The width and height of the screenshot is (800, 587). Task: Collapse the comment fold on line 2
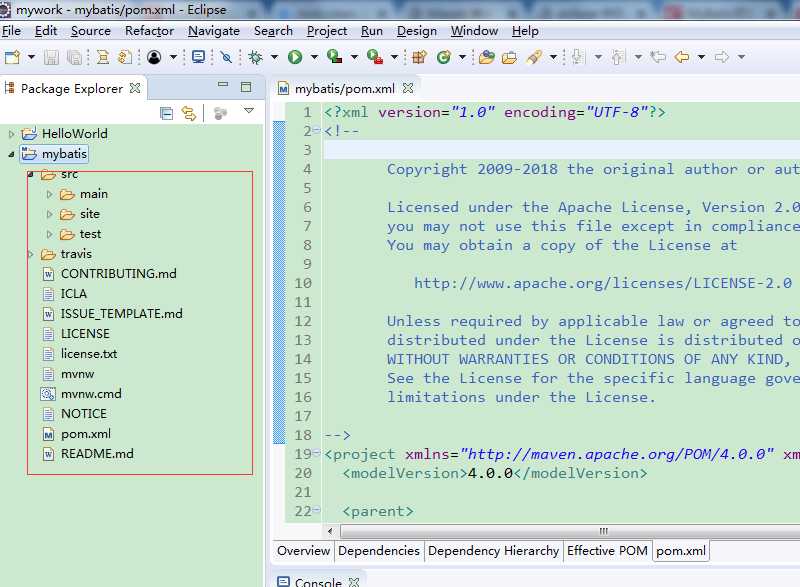click(x=316, y=131)
